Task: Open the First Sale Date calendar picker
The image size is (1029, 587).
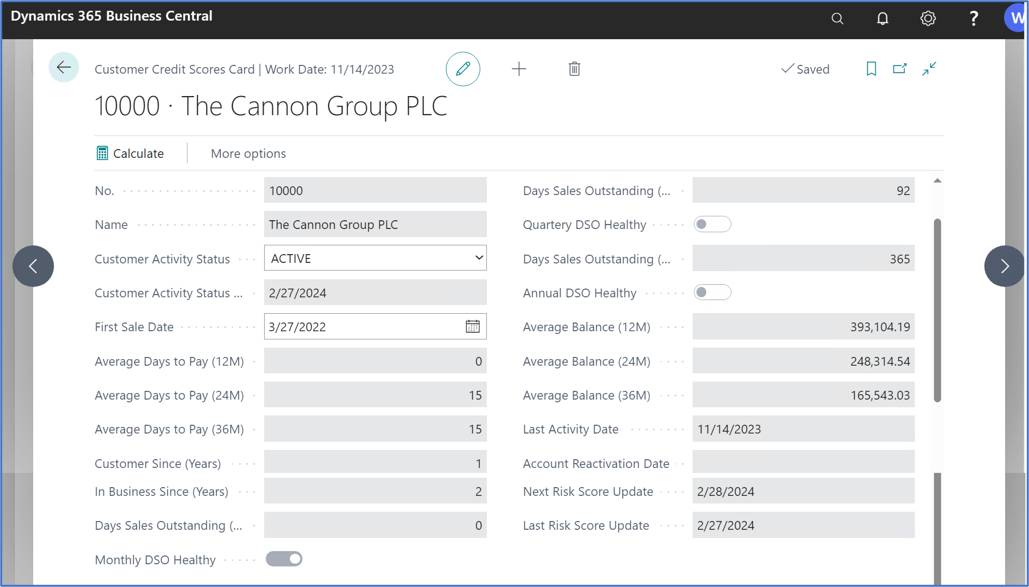Action: pyautogui.click(x=472, y=326)
